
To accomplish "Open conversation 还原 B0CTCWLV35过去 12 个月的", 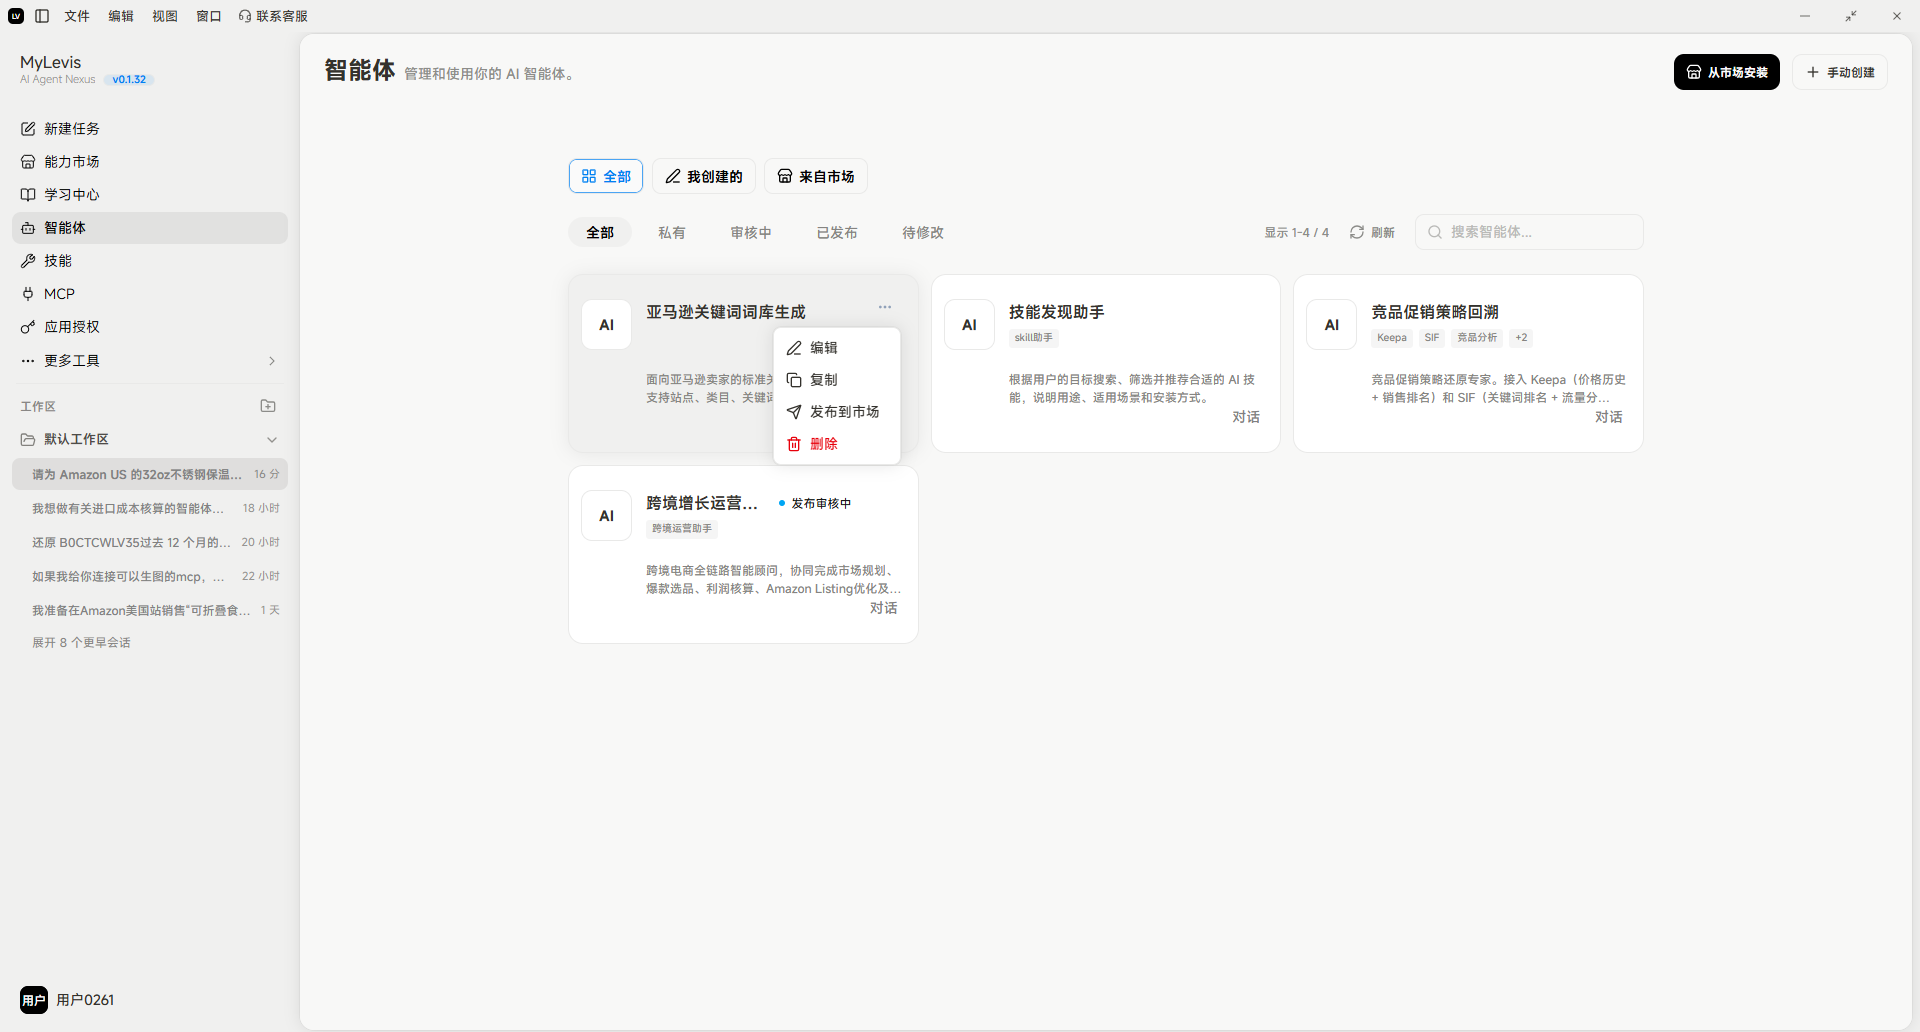I will click(150, 542).
